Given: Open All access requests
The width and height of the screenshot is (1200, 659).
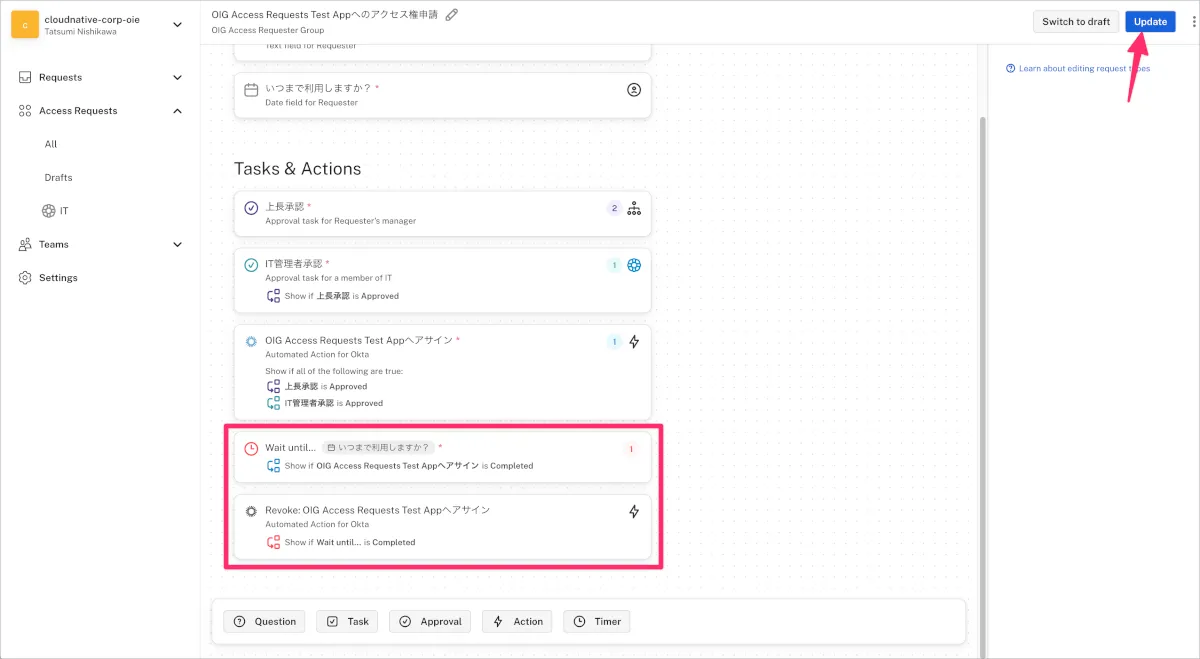Looking at the screenshot, I should [51, 144].
